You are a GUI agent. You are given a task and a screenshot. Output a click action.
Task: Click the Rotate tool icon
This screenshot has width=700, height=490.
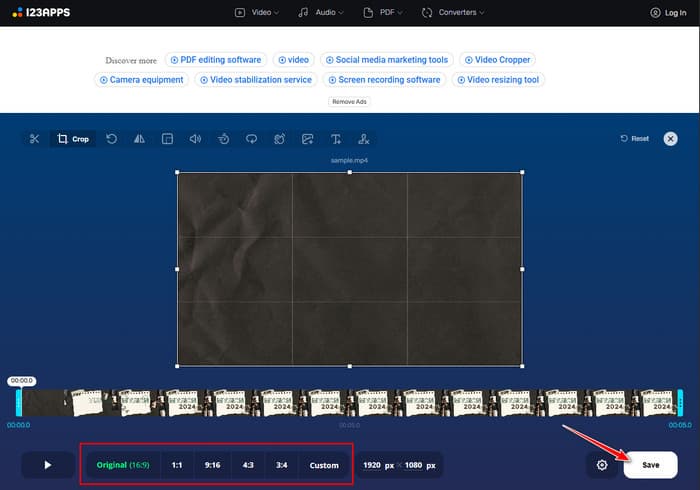[111, 139]
